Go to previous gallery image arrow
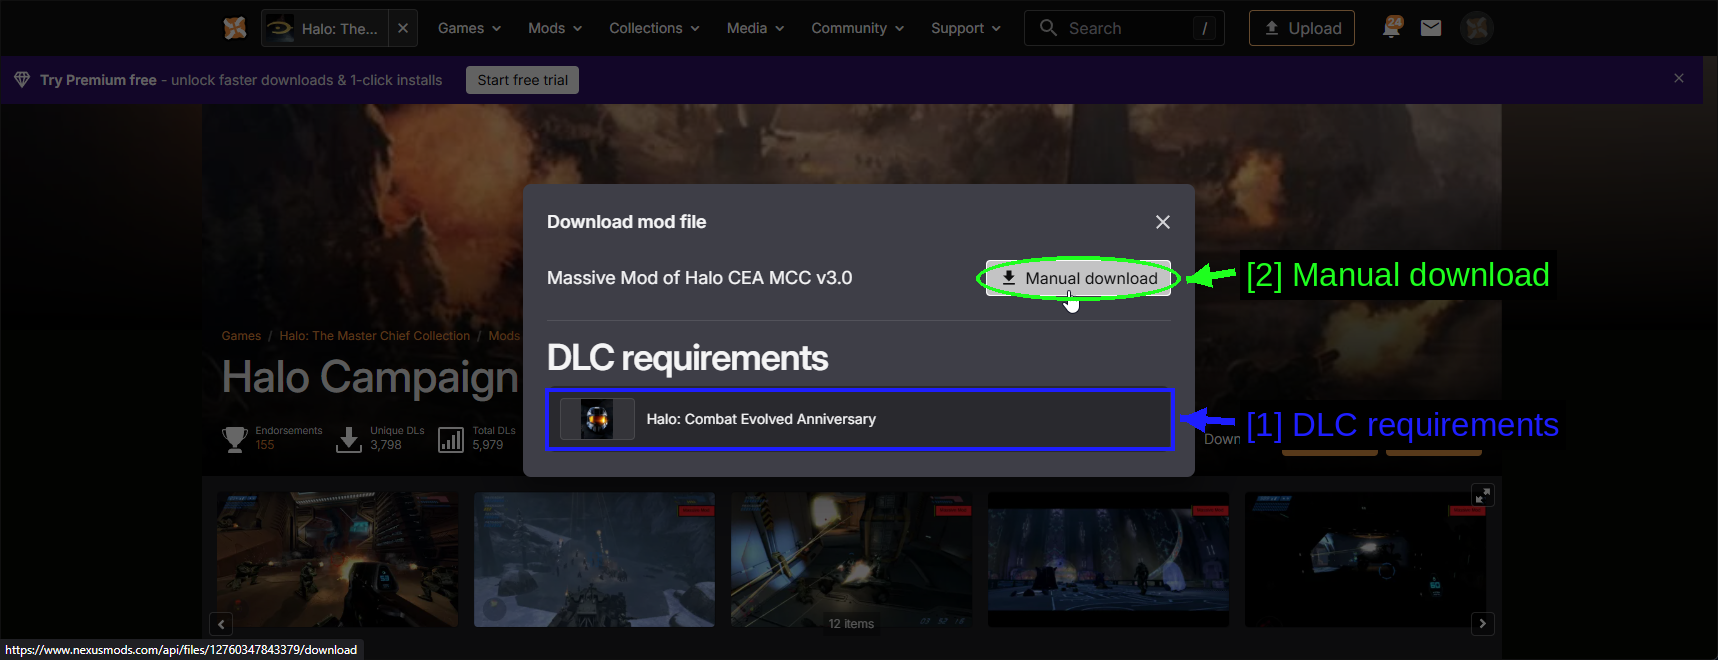 click(x=221, y=624)
